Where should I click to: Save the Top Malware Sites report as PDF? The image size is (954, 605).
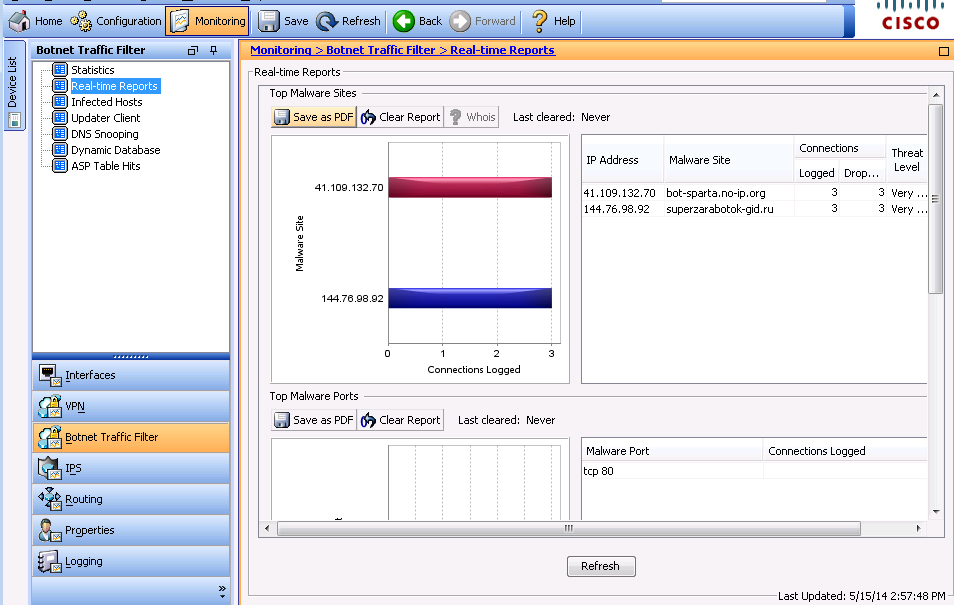(313, 117)
